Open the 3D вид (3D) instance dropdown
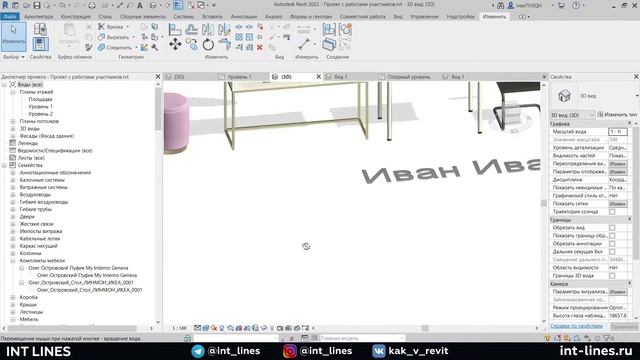 tap(572, 115)
